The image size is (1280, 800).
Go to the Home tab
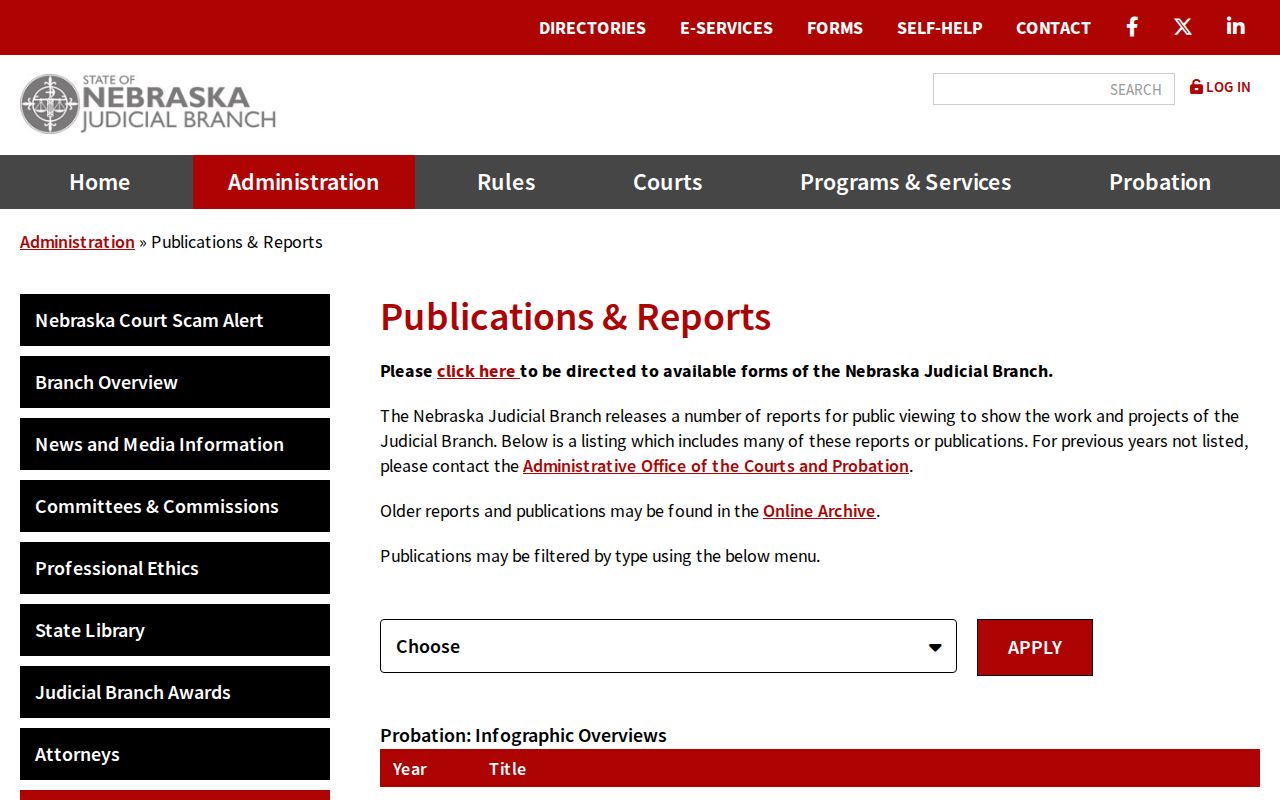point(99,182)
